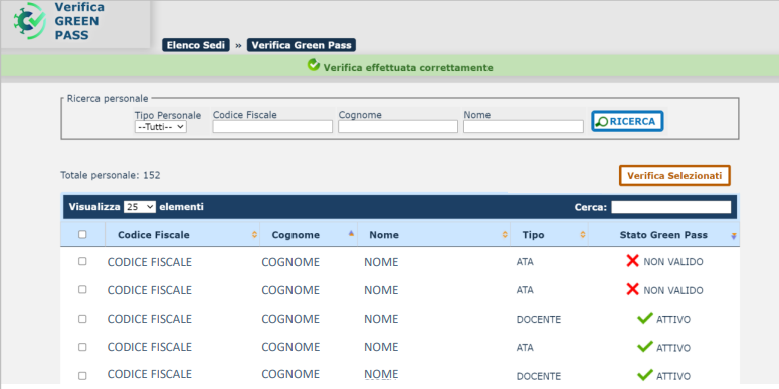Check the fifth row's checkbox

(82, 376)
